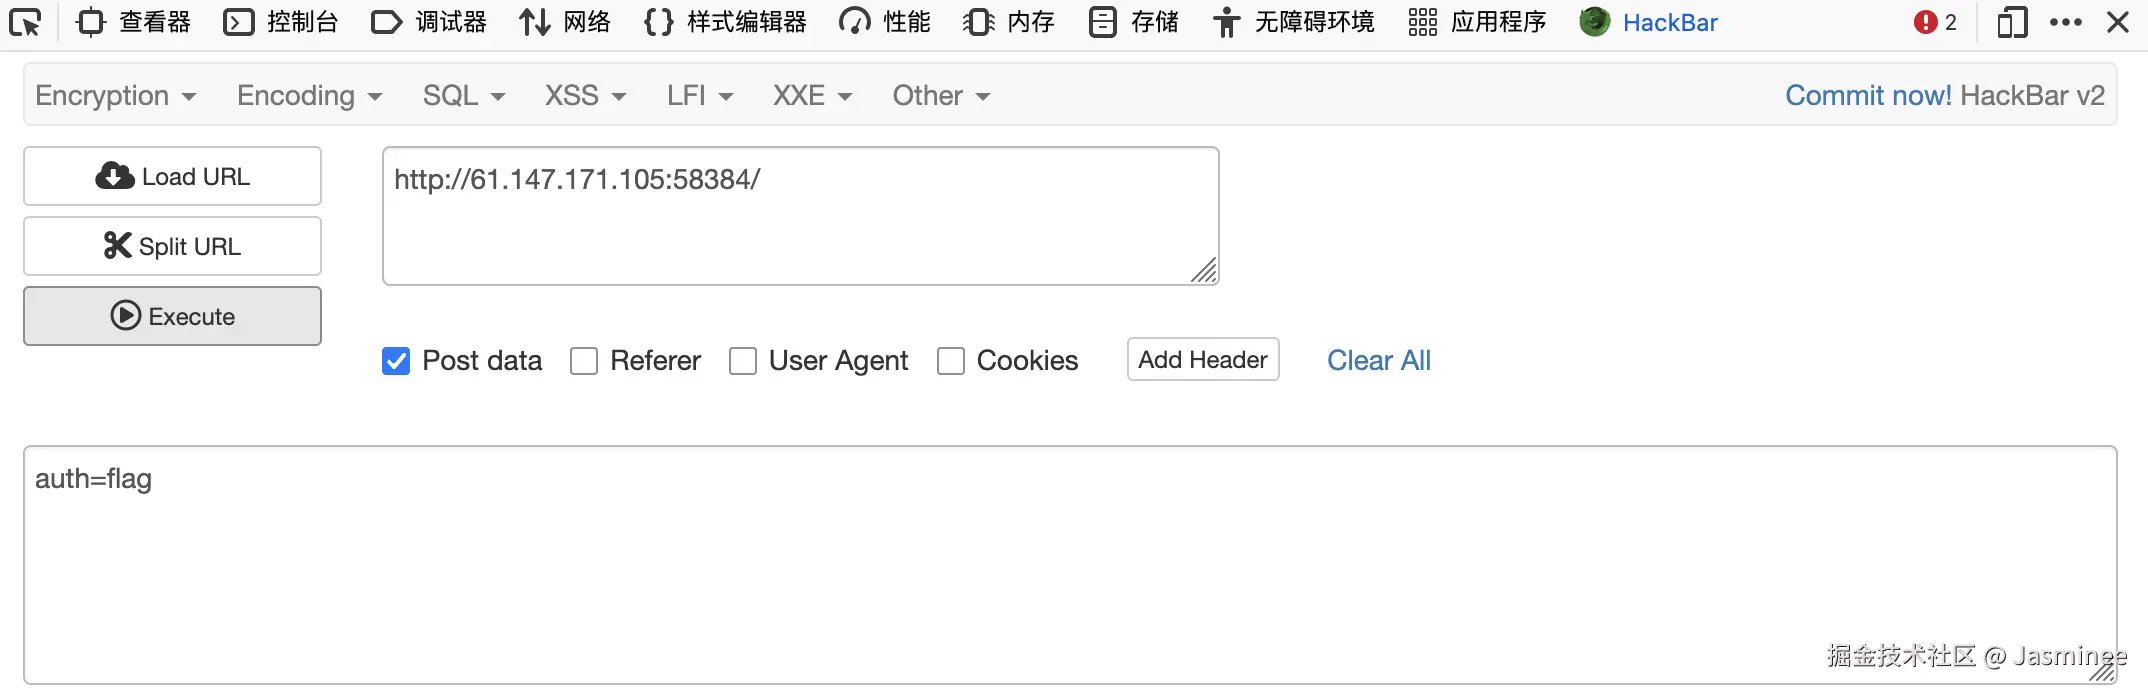Click the Split URL scissors button

tap(172, 246)
